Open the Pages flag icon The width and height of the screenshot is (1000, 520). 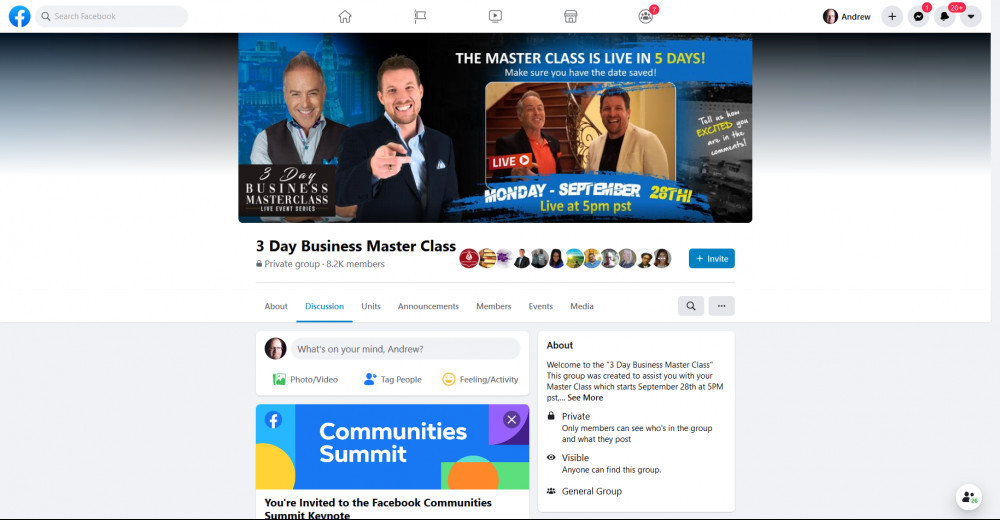tap(420, 17)
